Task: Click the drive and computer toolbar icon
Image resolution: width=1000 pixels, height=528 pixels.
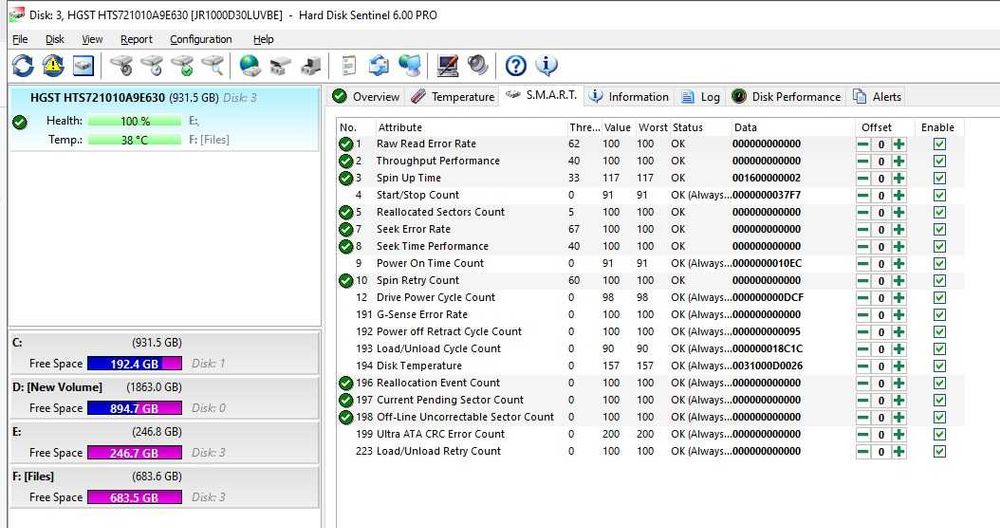Action: pyautogui.click(x=311, y=65)
